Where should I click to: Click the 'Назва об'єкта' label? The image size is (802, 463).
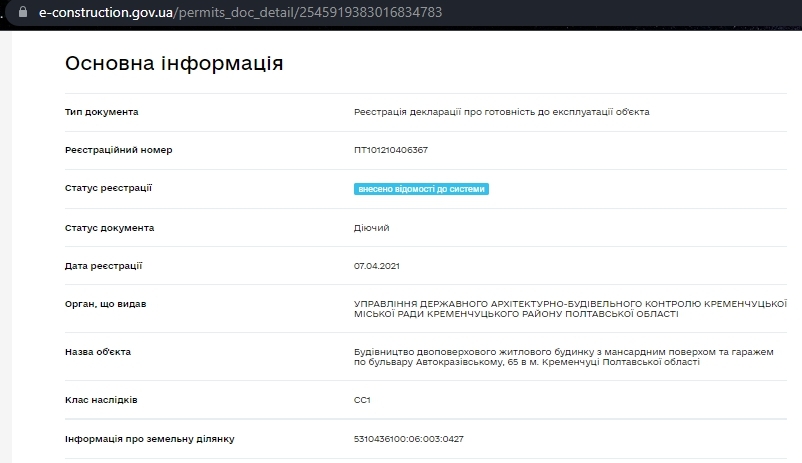click(98, 352)
